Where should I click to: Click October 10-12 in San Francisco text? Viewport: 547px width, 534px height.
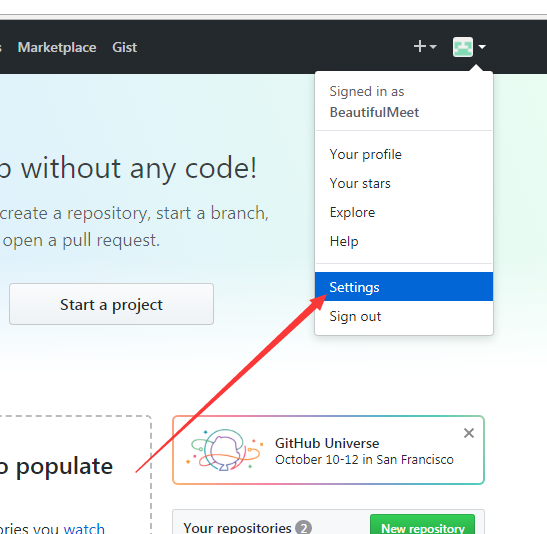364,459
